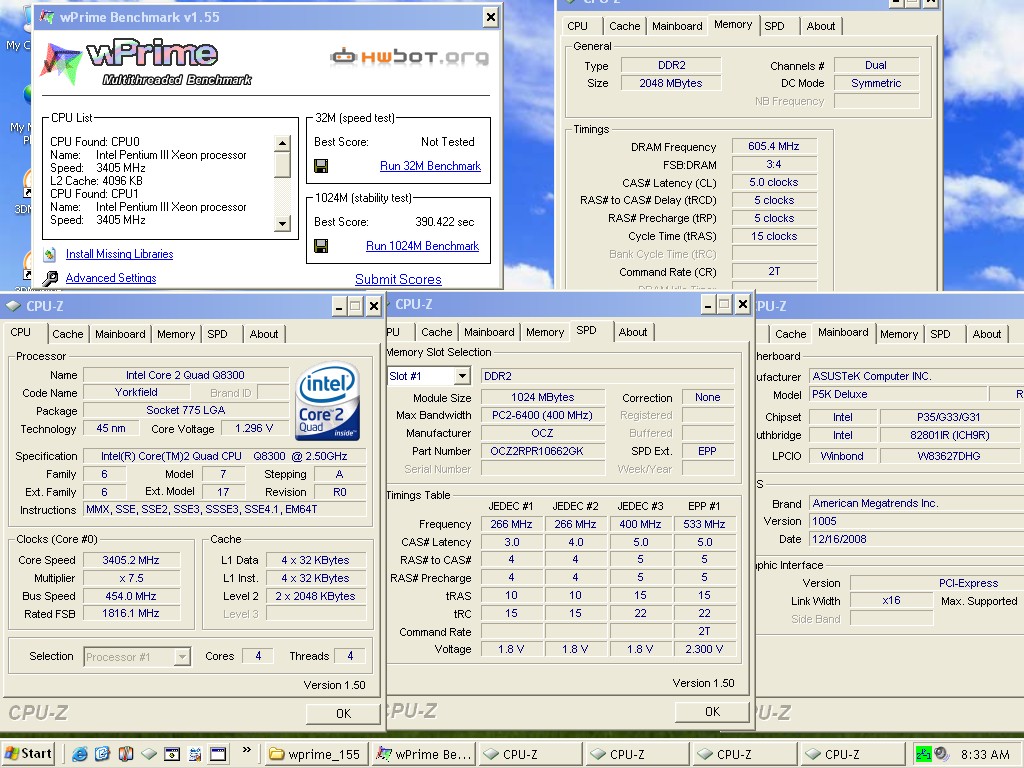1024x768 pixels.
Task: Click the OCZ2RPR10662GK part number field
Action: (x=543, y=451)
